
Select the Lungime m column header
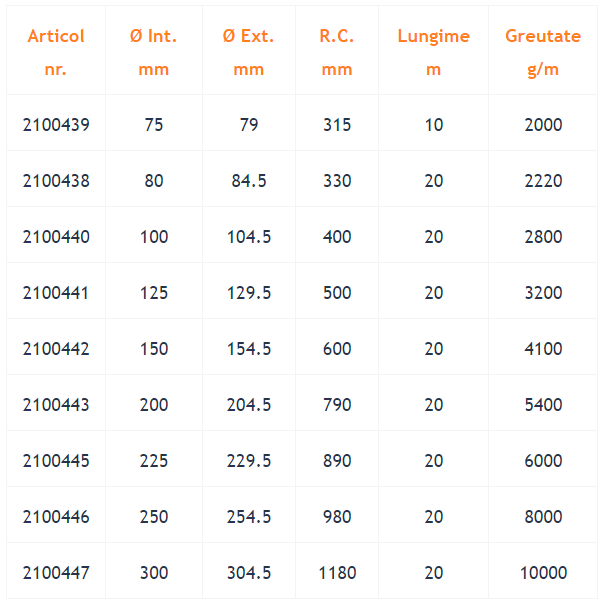click(x=433, y=51)
